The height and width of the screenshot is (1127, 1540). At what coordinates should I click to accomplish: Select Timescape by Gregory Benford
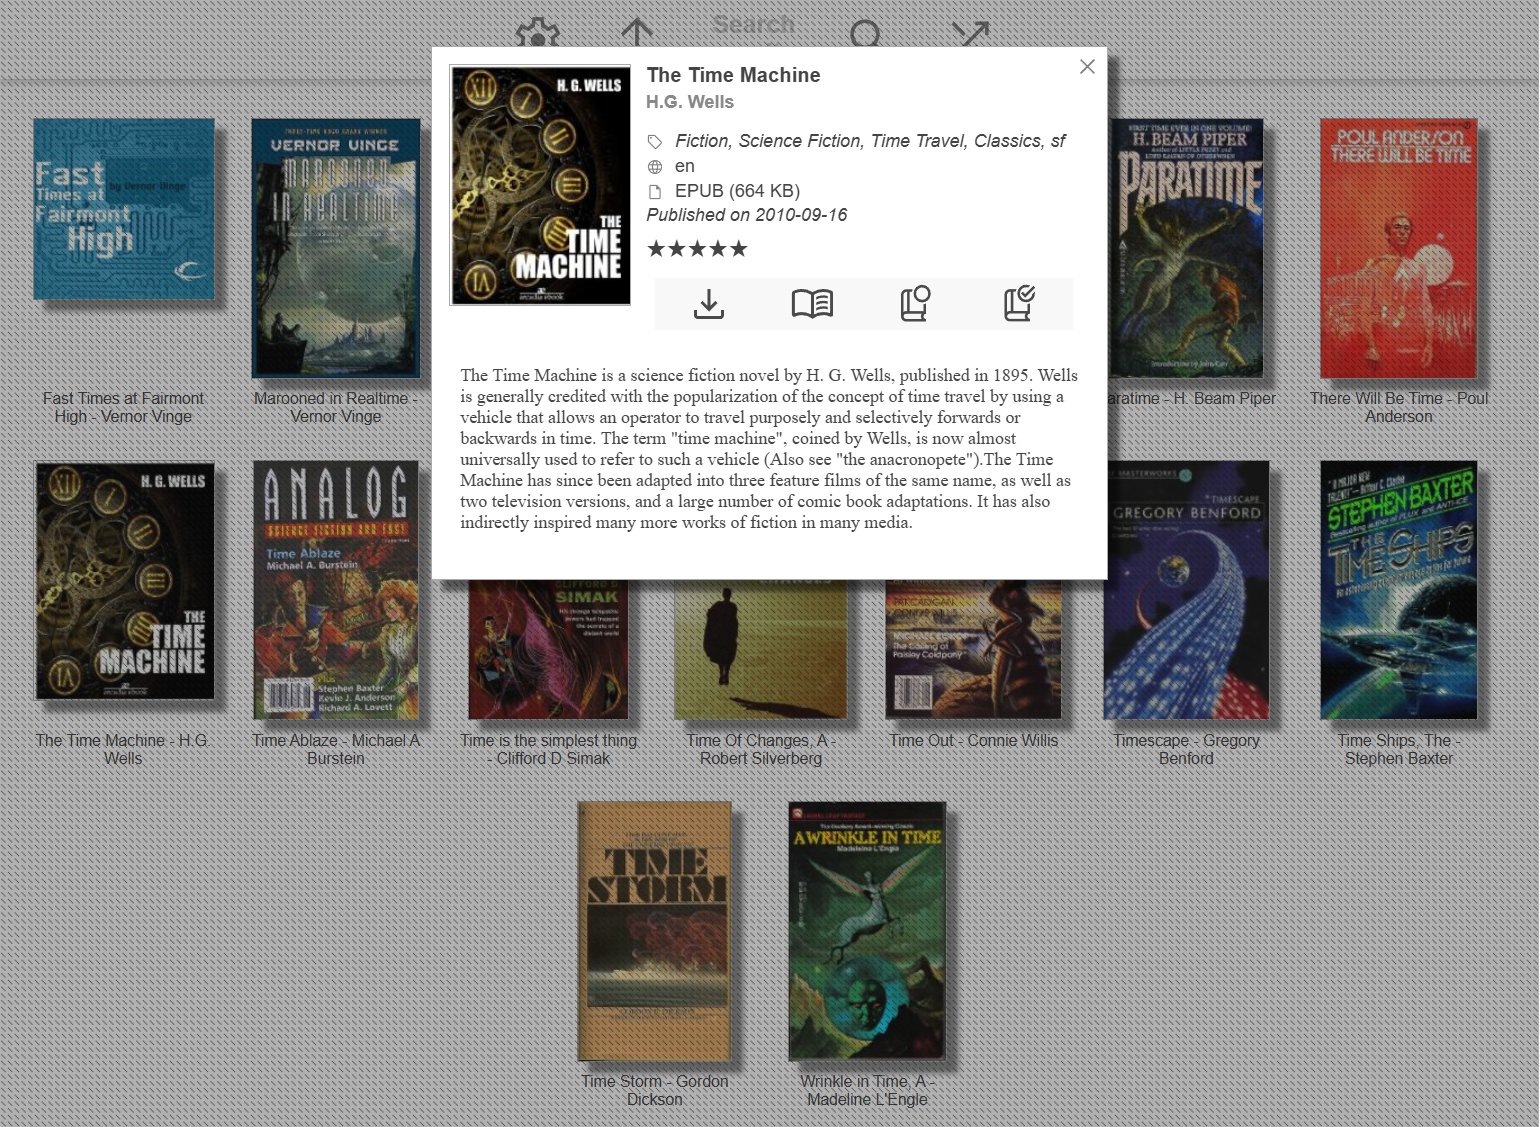coord(1186,590)
